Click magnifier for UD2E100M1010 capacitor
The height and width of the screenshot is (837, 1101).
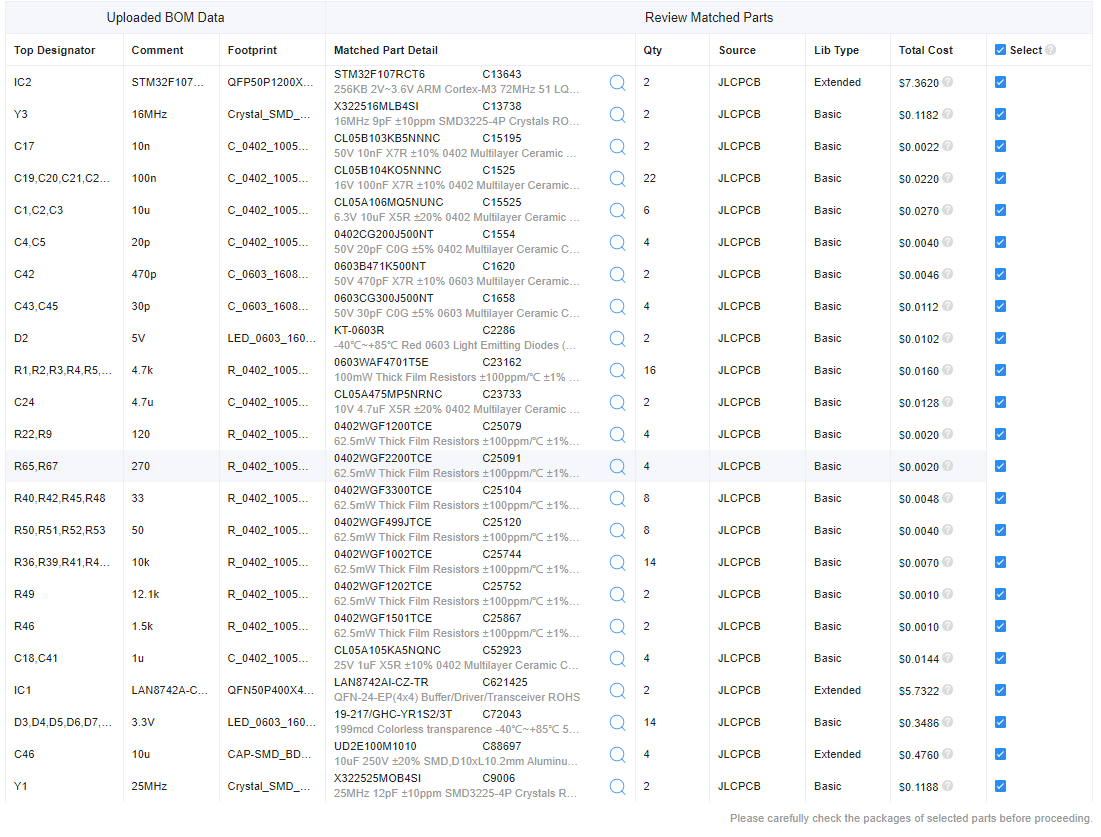(x=617, y=755)
